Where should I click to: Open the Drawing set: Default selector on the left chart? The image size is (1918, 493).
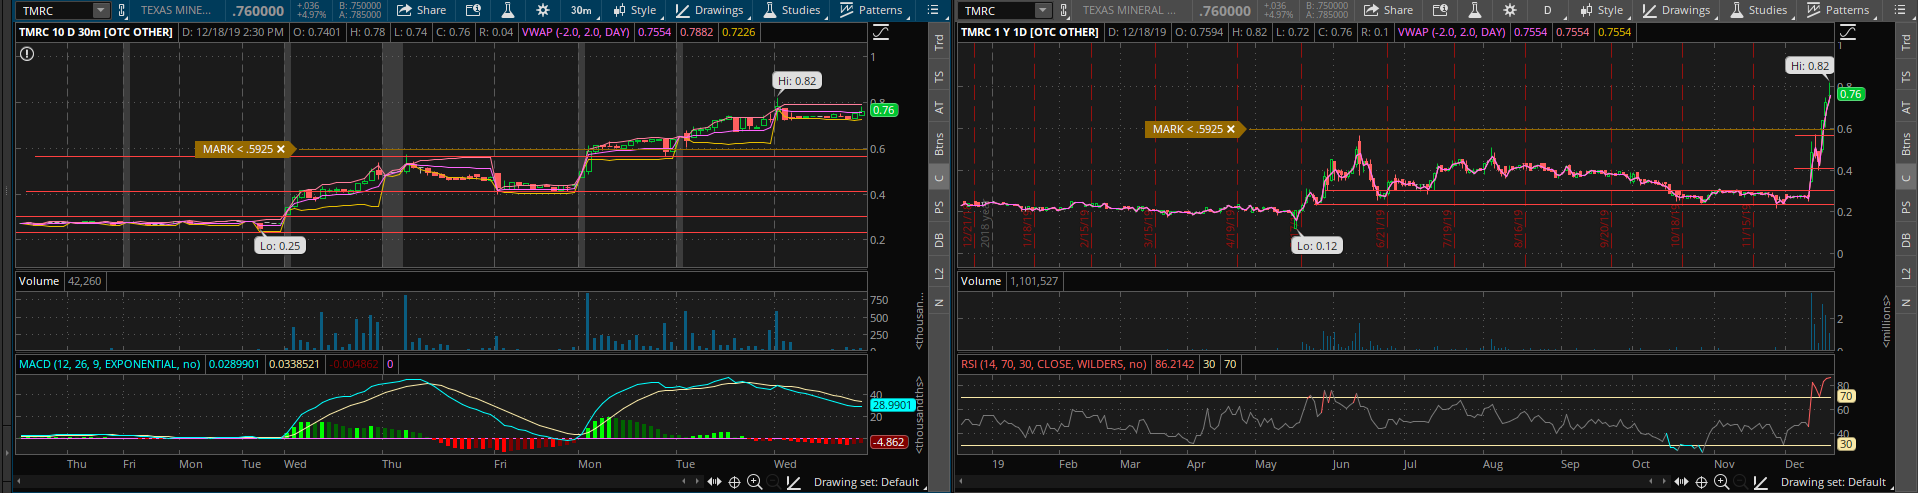tap(865, 482)
